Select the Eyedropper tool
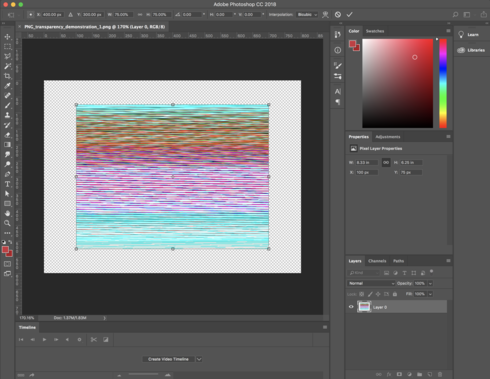The image size is (490, 379). (x=7, y=86)
